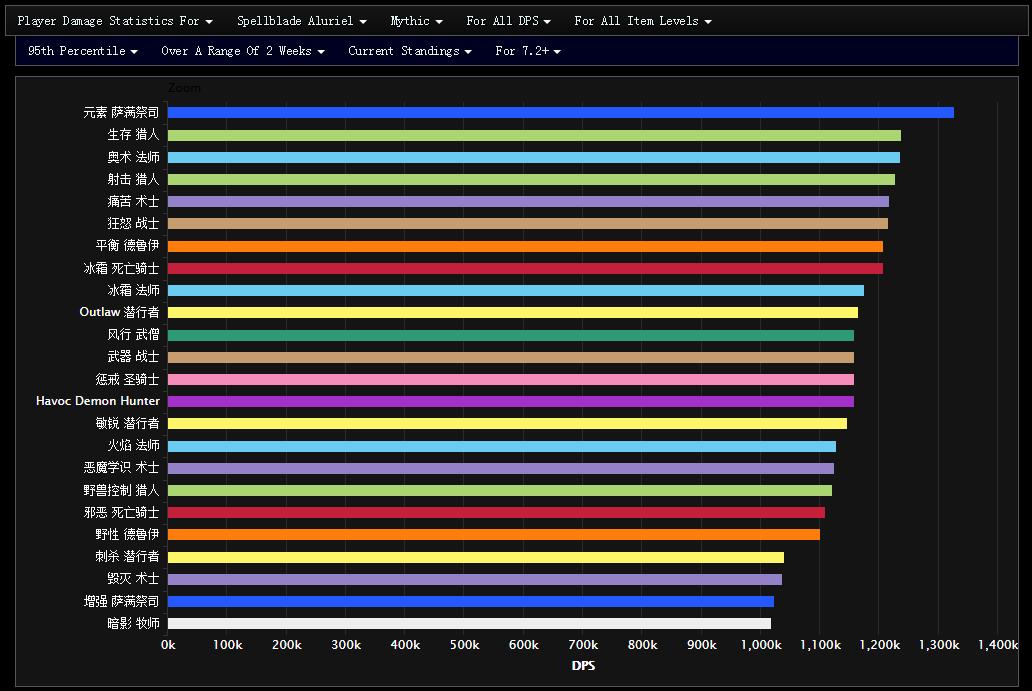Click the 痛苦 术士 bar

529,201
